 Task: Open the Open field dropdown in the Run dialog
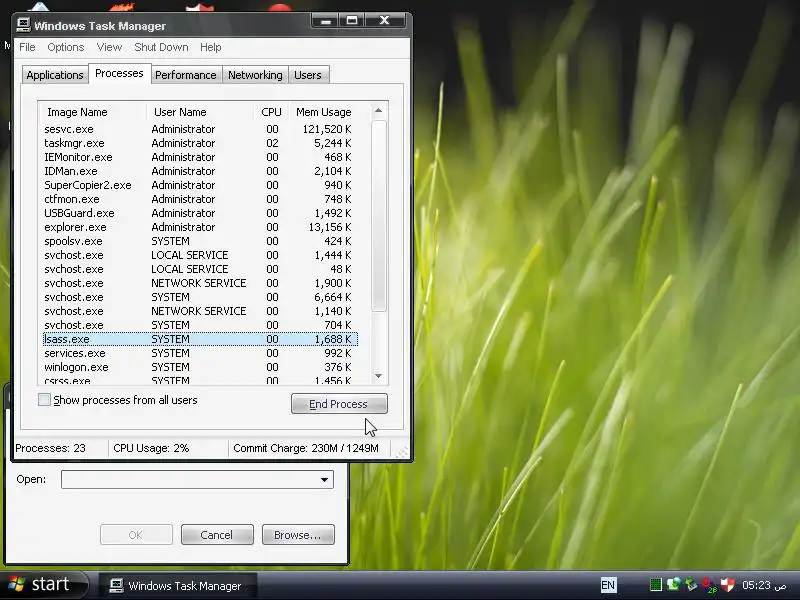(324, 480)
